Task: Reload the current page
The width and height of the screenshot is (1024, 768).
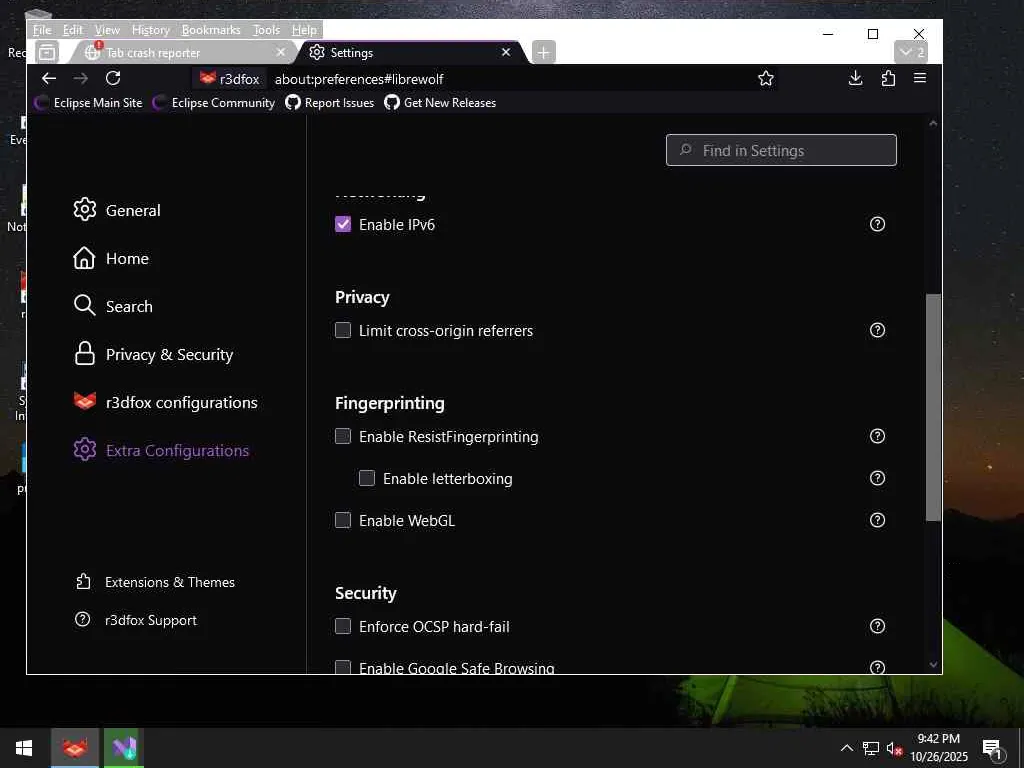Action: pos(113,78)
